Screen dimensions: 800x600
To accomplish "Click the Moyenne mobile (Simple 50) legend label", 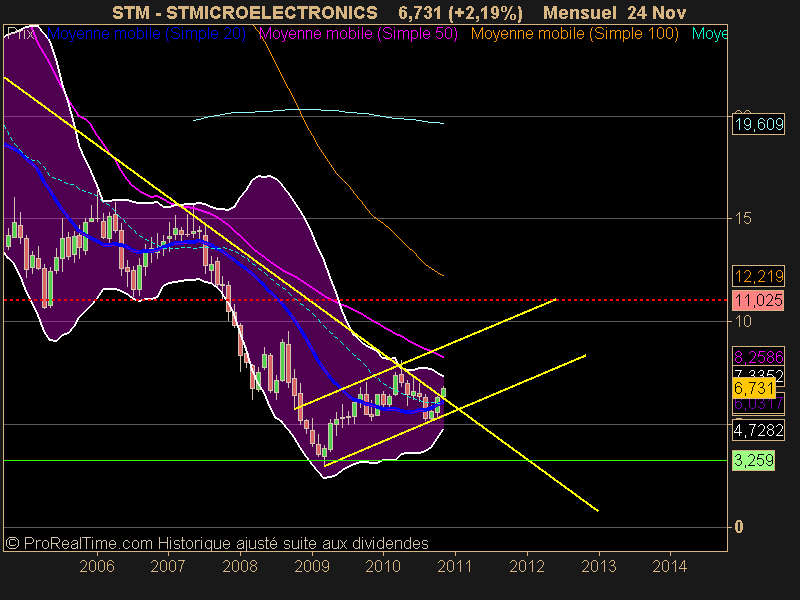I will coord(358,34).
